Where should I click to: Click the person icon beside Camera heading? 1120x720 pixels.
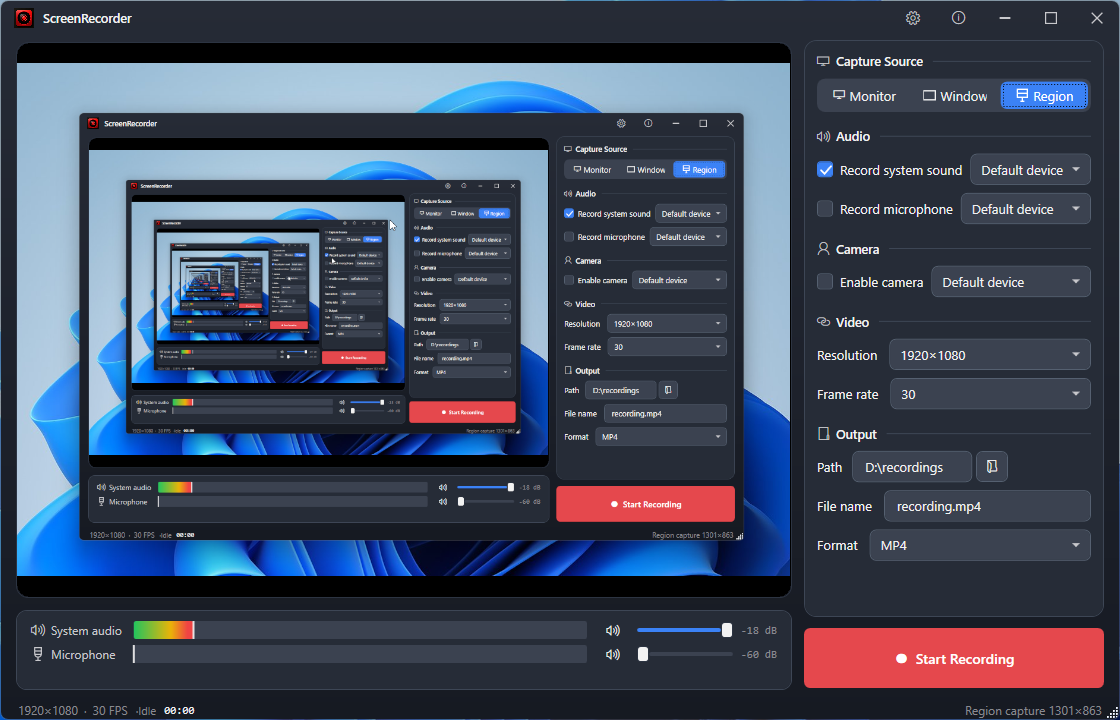(824, 249)
